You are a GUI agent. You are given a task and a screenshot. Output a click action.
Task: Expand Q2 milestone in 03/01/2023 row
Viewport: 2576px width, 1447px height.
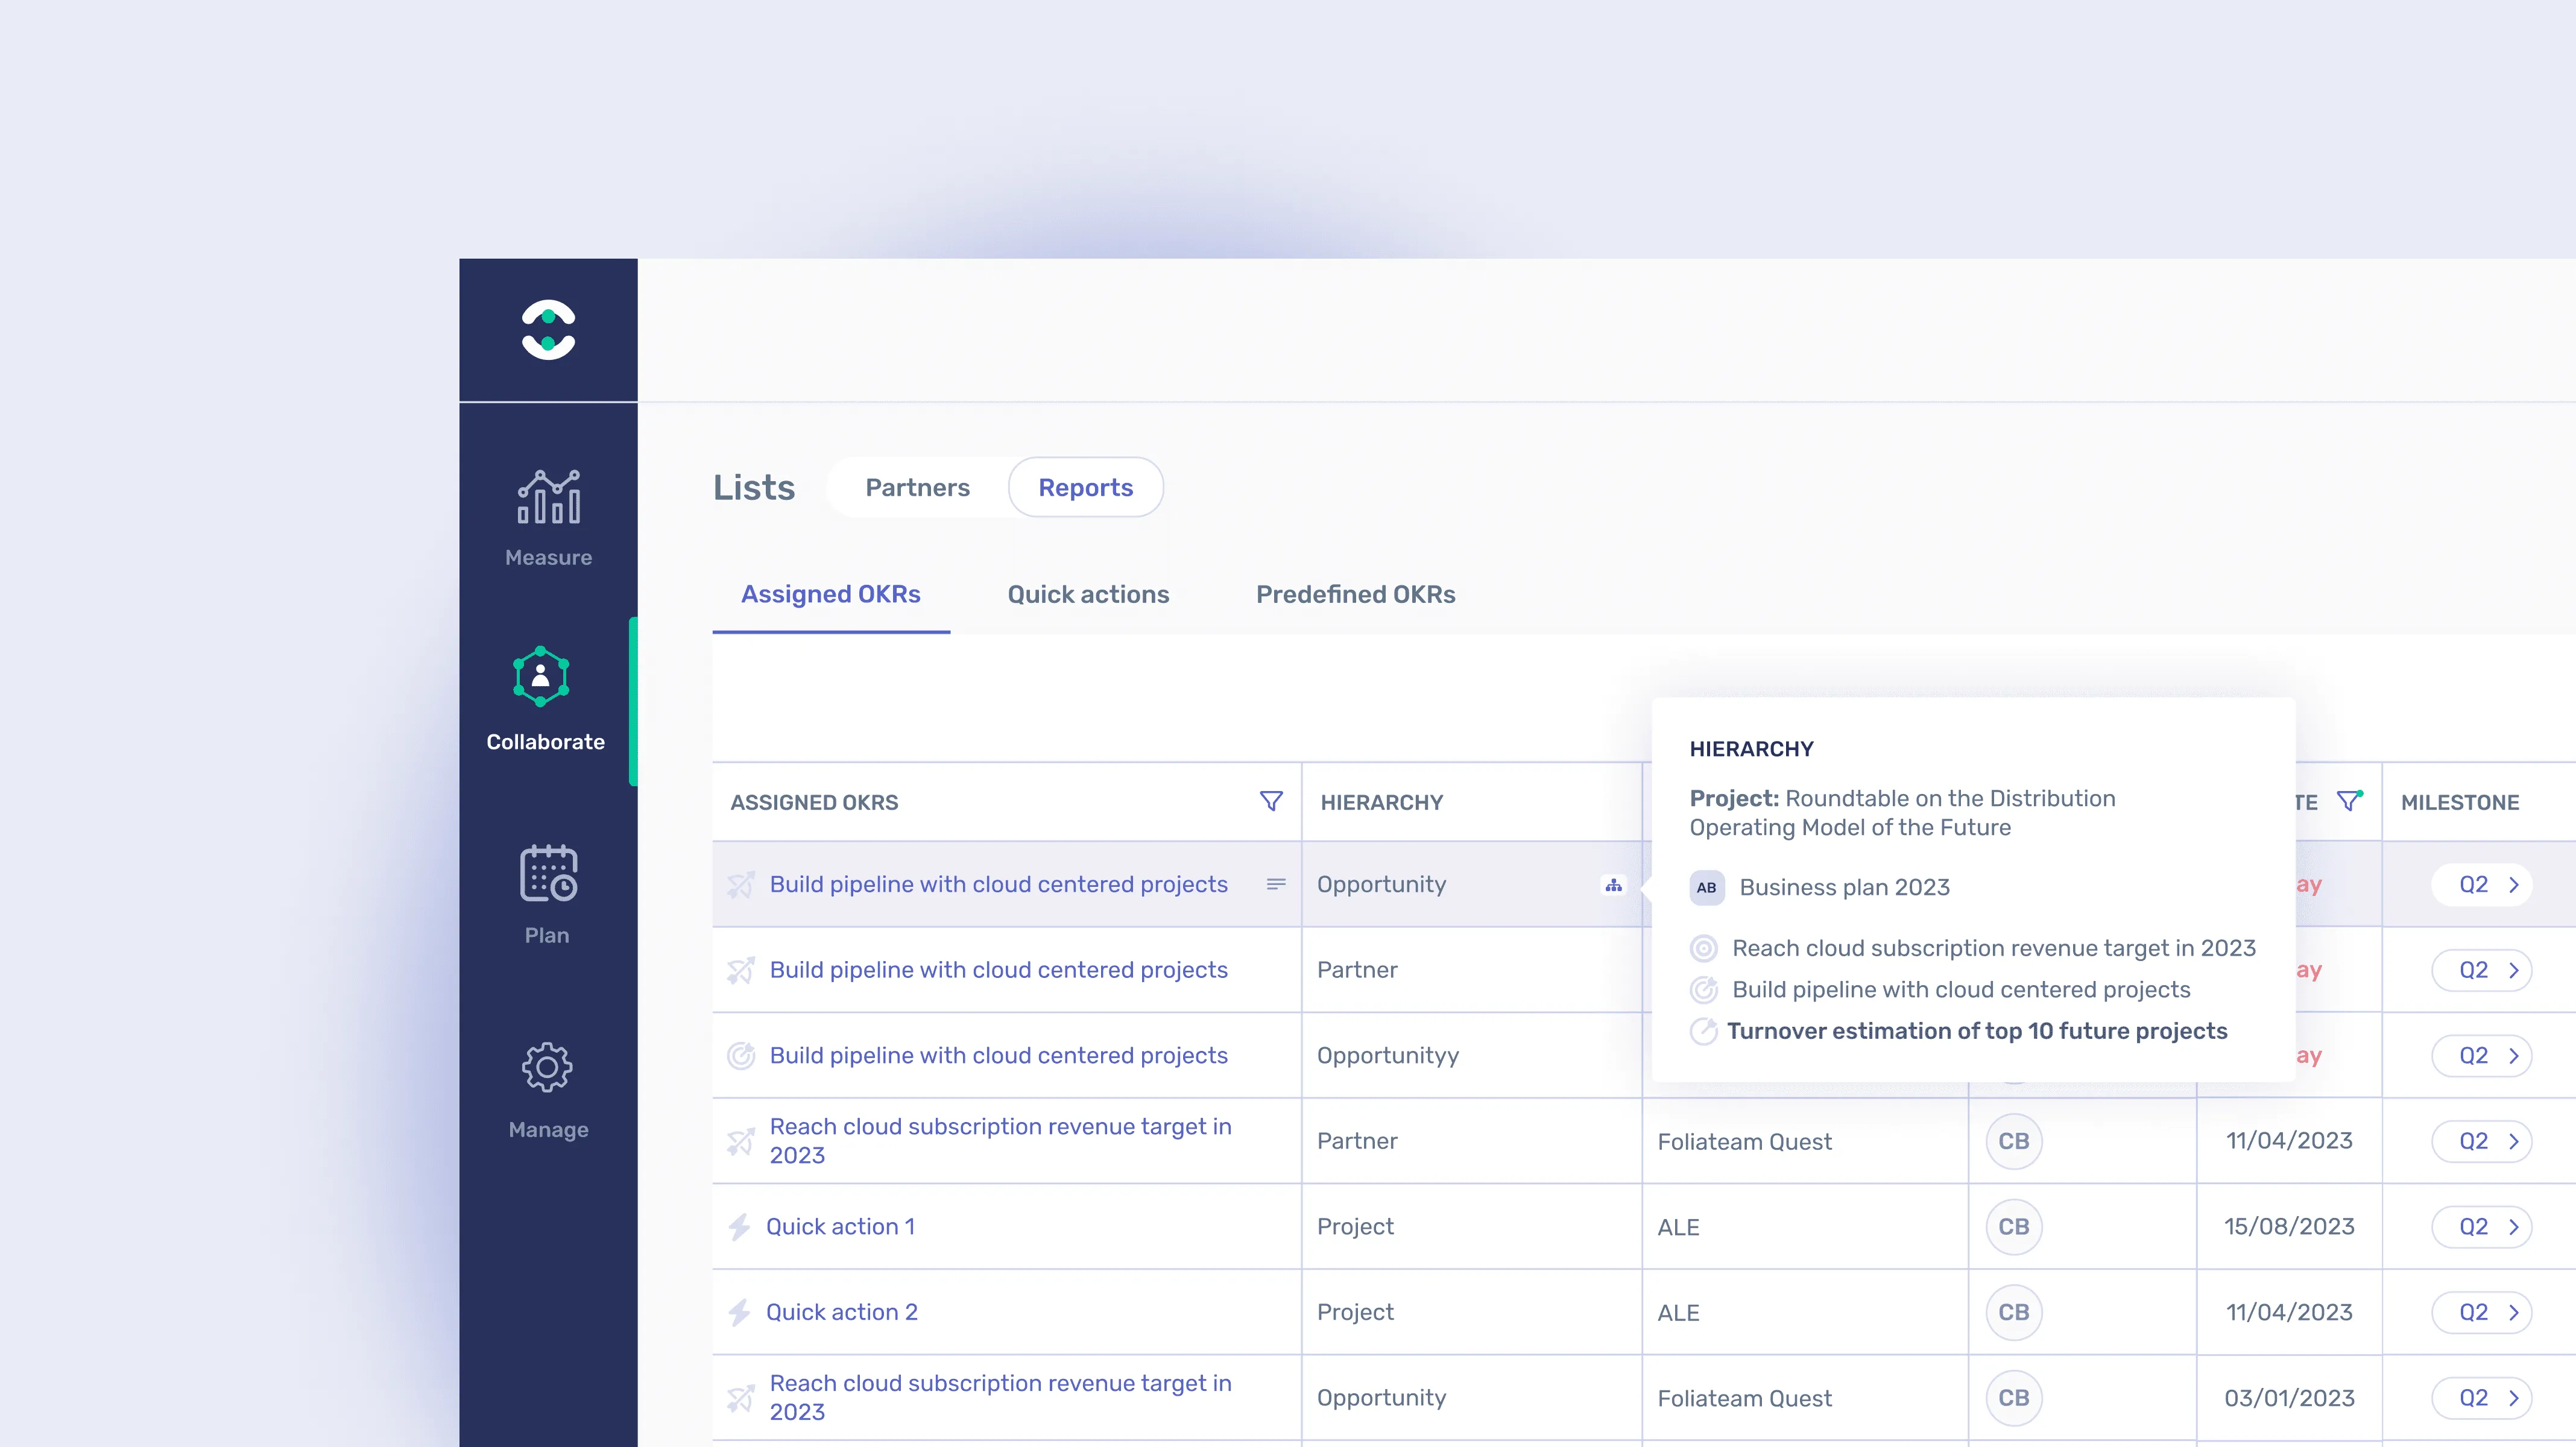pos(2482,1398)
